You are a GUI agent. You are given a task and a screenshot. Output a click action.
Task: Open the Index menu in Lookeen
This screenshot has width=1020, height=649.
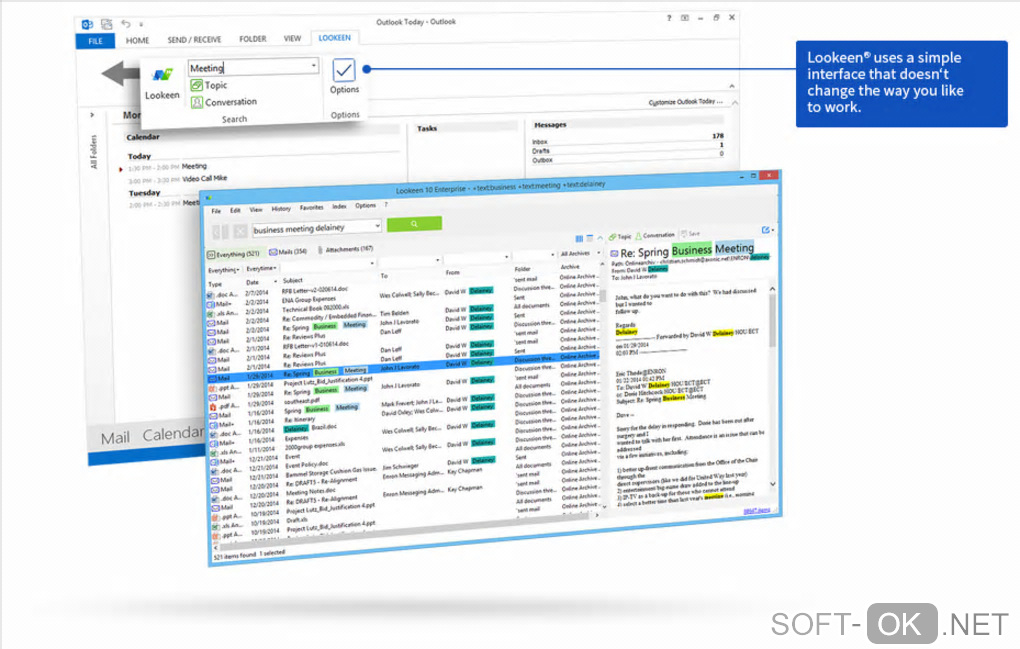click(x=339, y=206)
